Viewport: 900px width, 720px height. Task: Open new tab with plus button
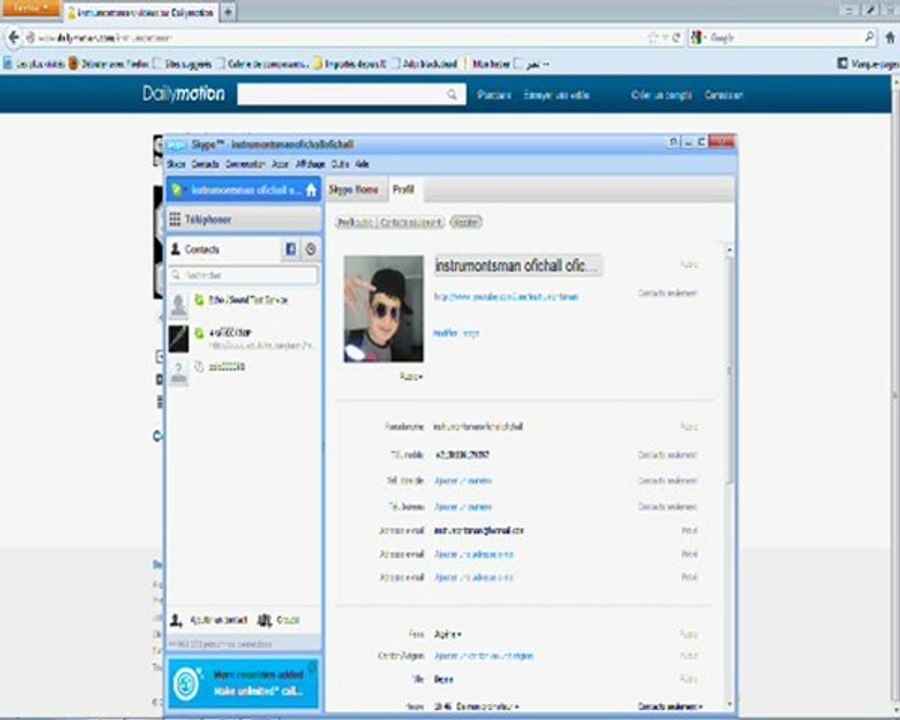228,12
